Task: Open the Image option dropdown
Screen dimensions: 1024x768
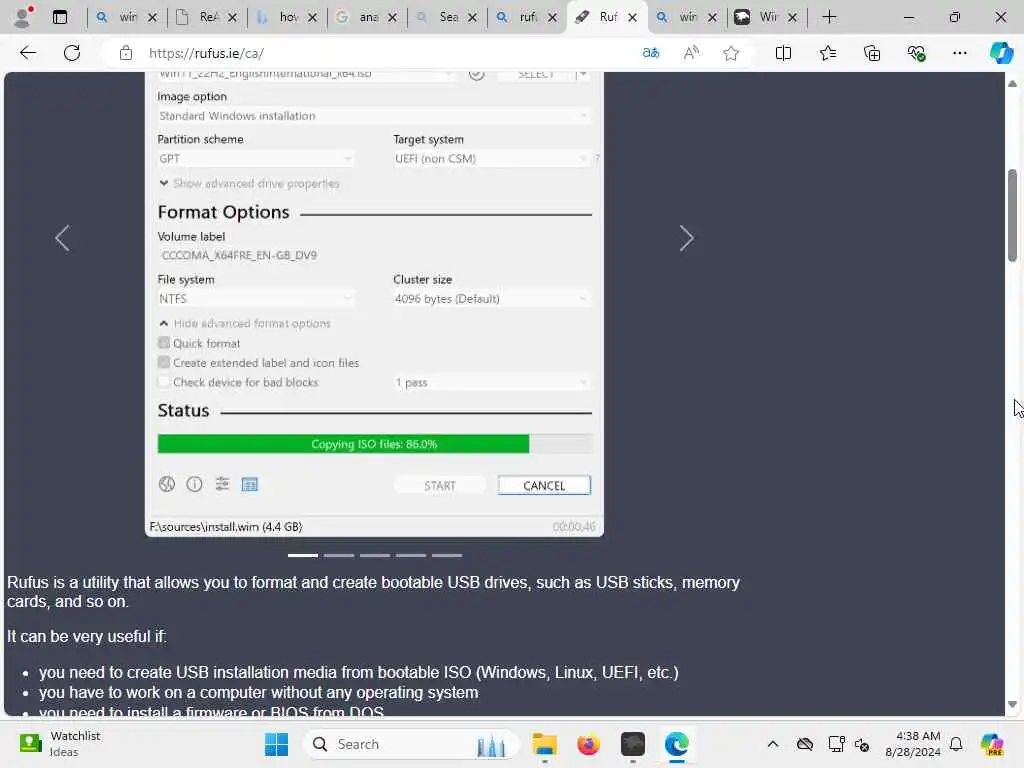Action: tap(374, 116)
